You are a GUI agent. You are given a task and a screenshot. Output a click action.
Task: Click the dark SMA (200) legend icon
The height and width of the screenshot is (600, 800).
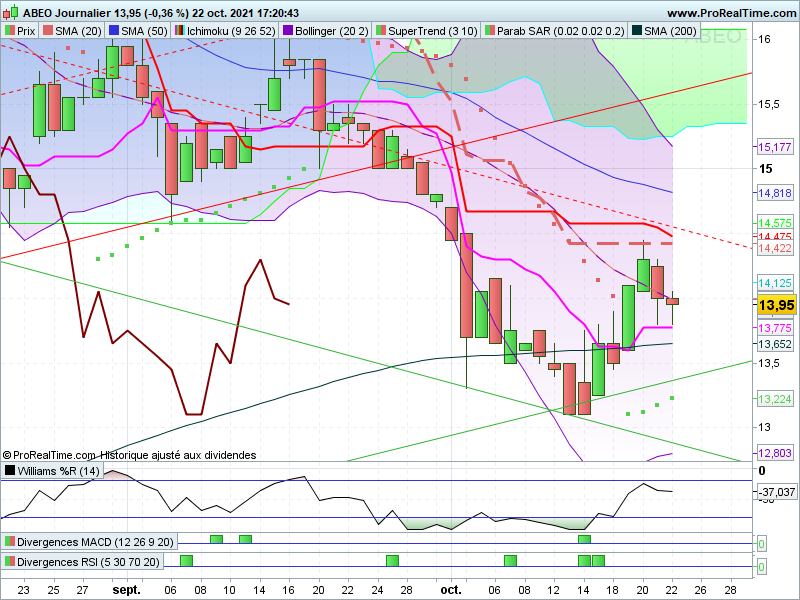pos(637,31)
